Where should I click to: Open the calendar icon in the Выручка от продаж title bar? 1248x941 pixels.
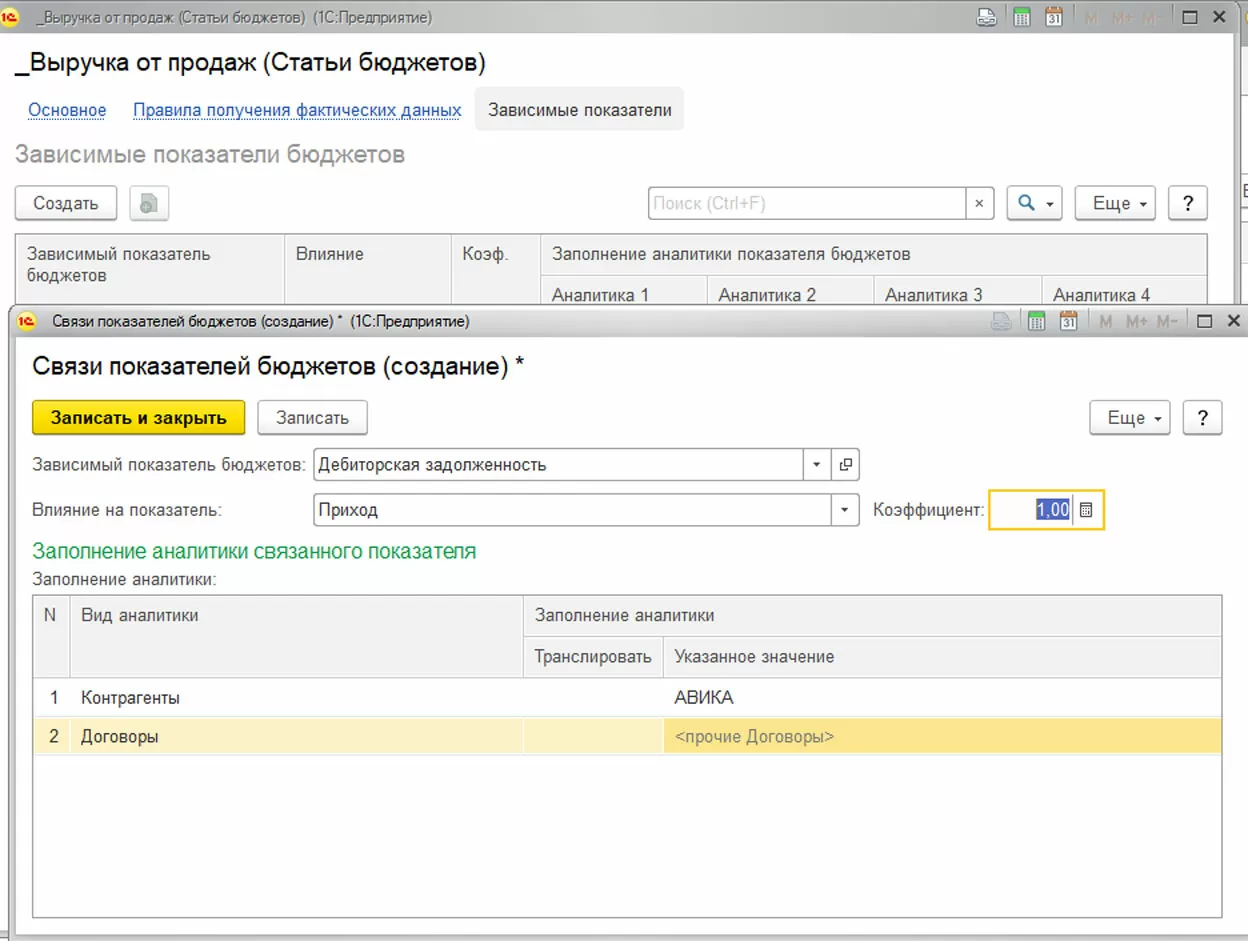tap(1053, 18)
